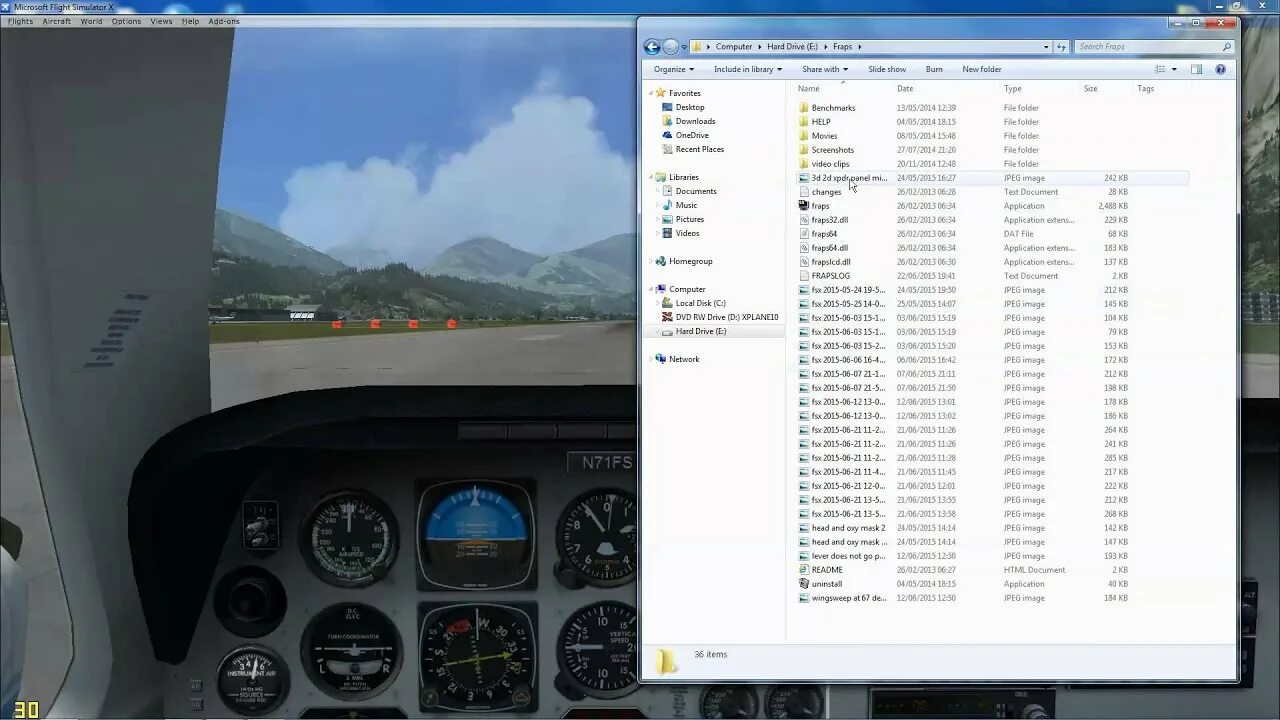Open the Organize dropdown menu
The image size is (1280, 720).
click(x=673, y=69)
